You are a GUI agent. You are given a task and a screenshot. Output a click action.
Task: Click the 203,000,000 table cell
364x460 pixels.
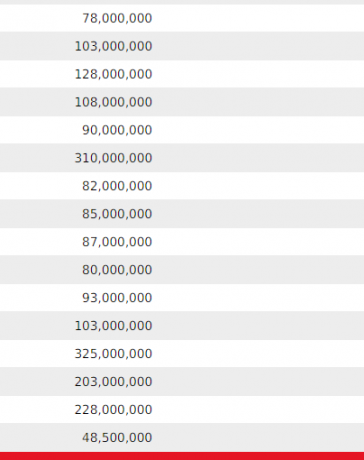tap(113, 382)
